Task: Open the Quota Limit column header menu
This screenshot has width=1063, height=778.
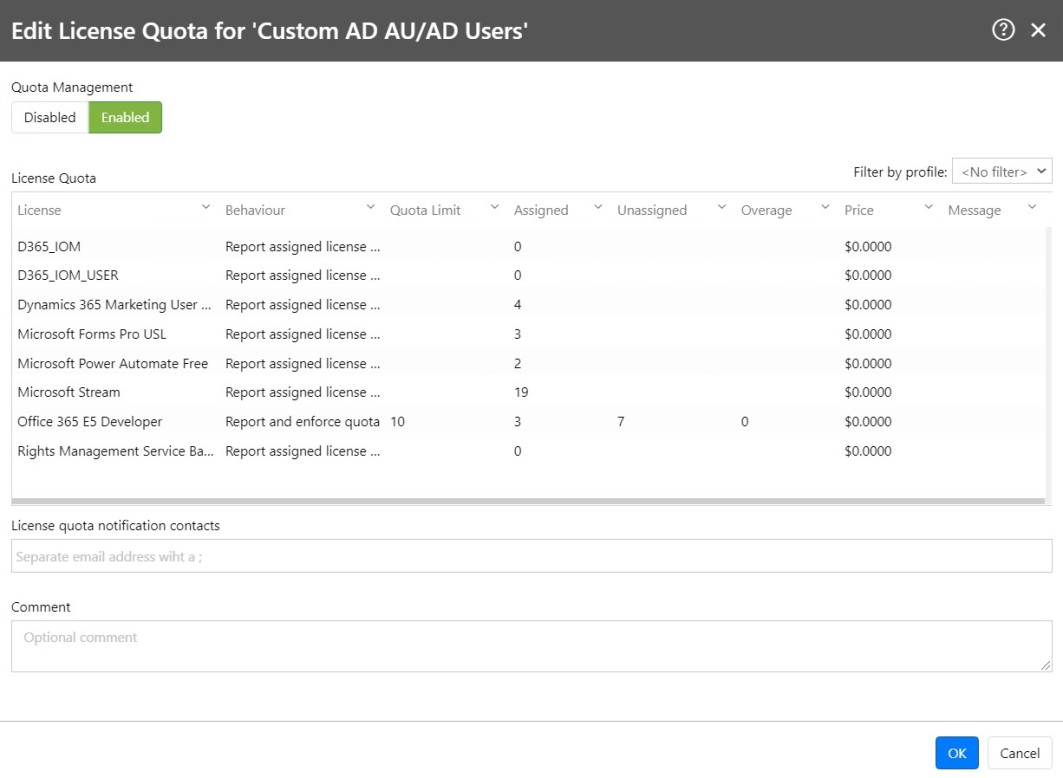Action: coord(494,207)
